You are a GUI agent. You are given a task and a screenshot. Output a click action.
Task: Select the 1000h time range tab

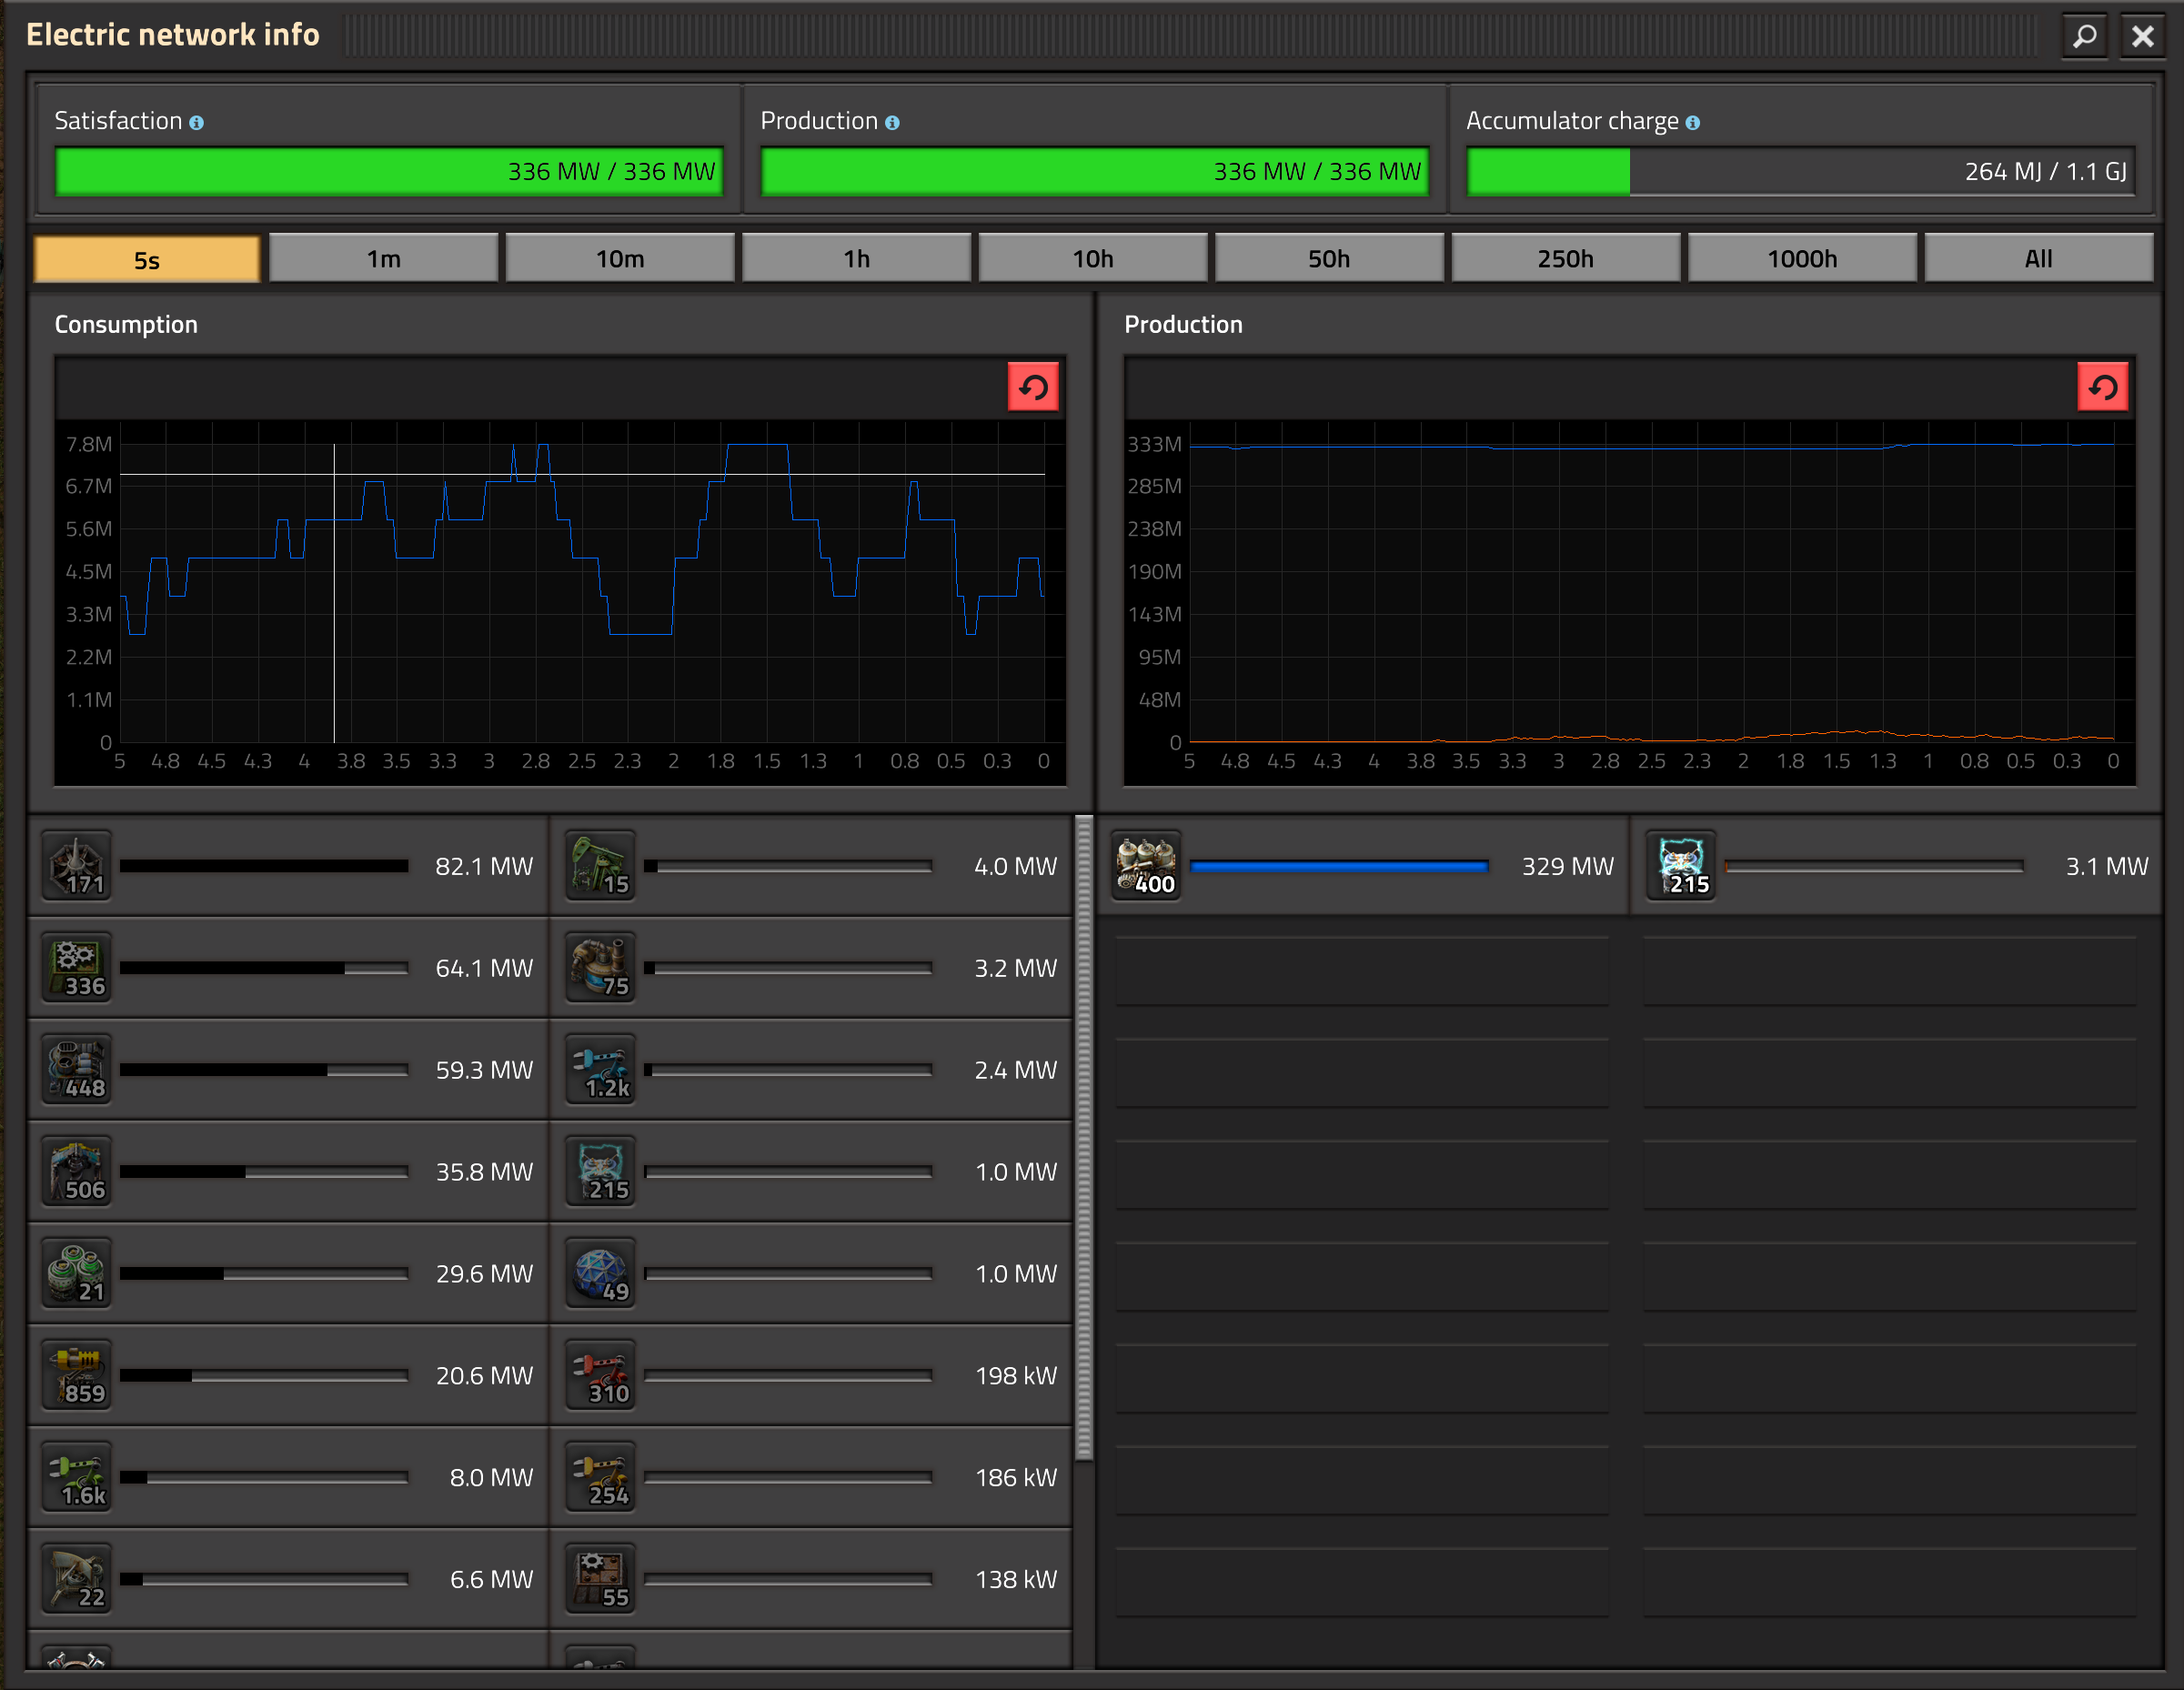click(x=1802, y=258)
